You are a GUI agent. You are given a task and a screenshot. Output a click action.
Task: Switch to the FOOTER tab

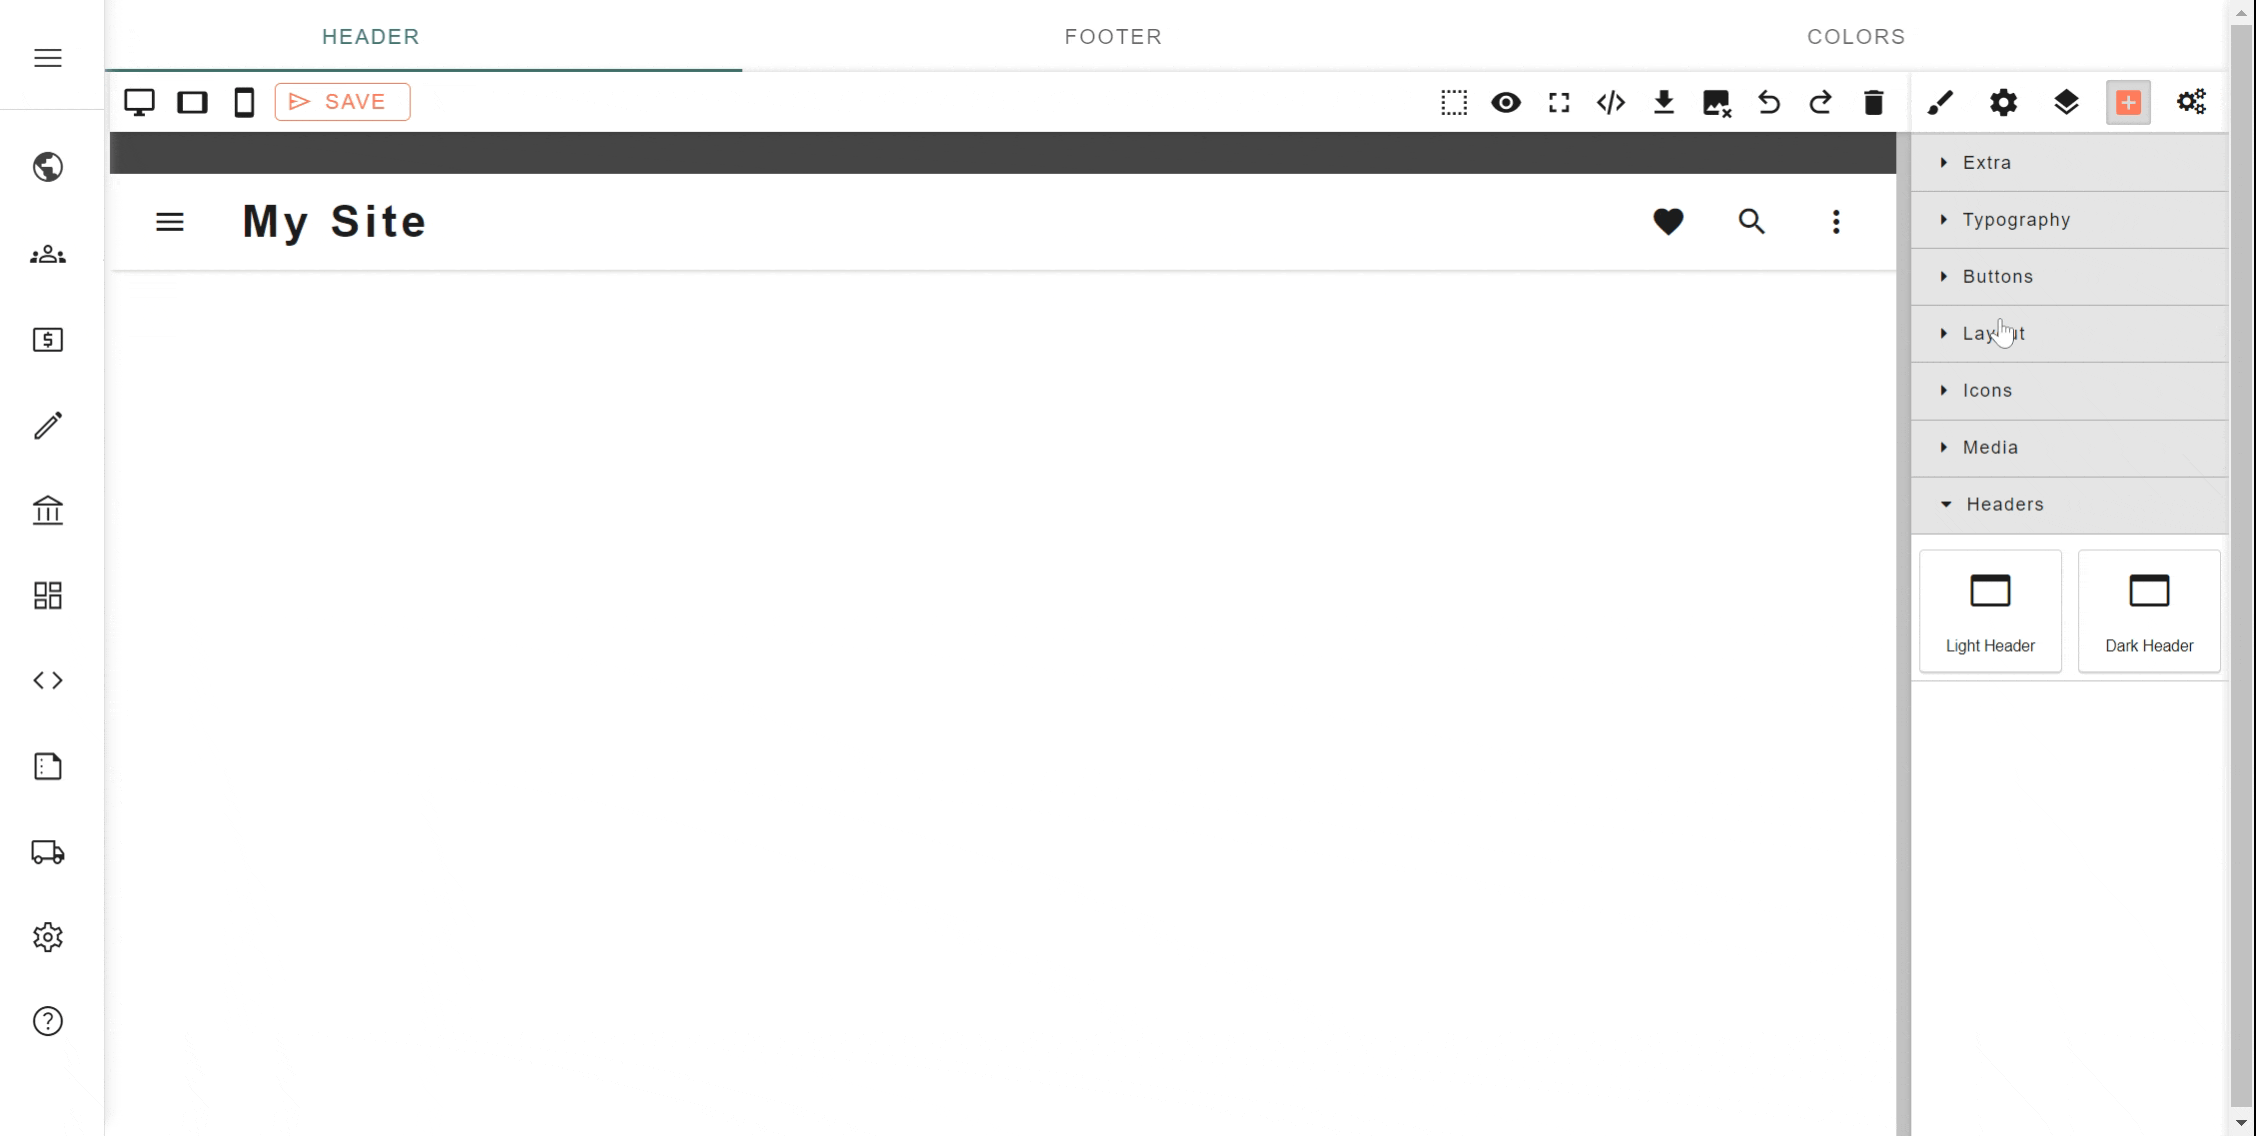1113,37
